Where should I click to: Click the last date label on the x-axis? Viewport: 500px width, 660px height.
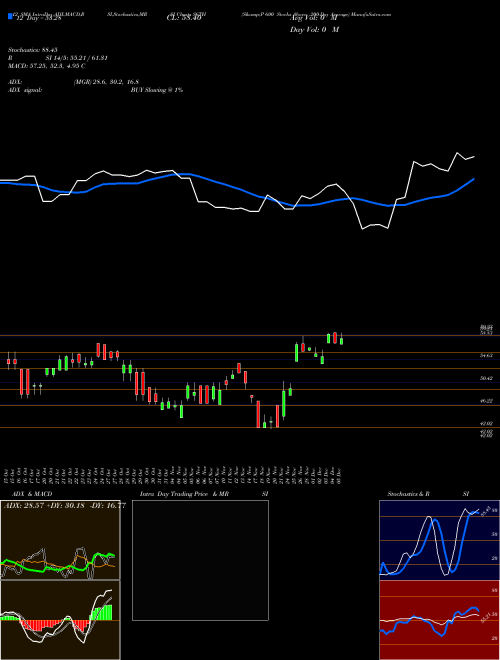tap(340, 476)
